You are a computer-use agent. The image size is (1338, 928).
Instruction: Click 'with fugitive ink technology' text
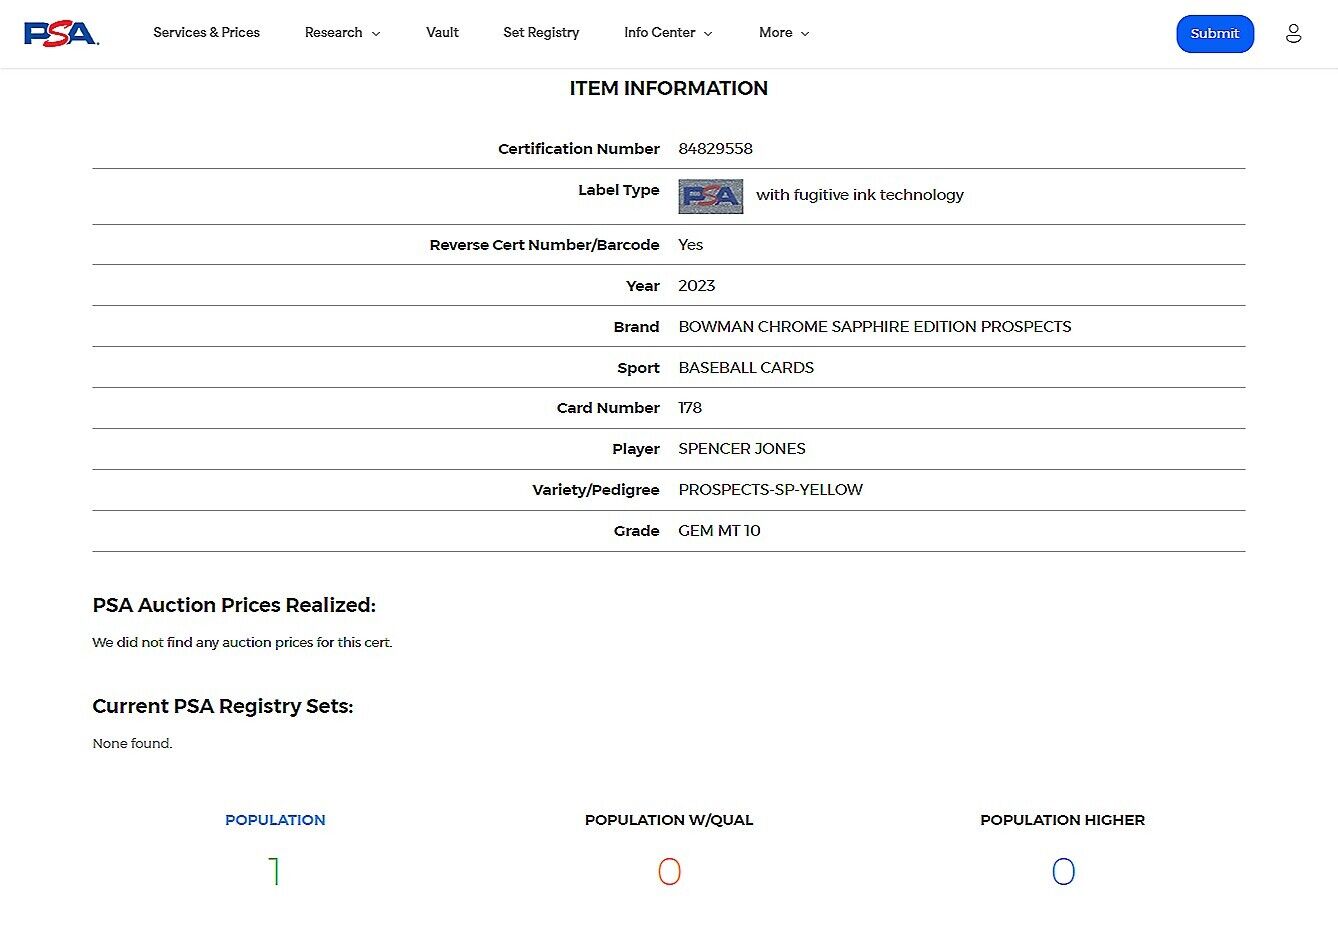tap(860, 195)
